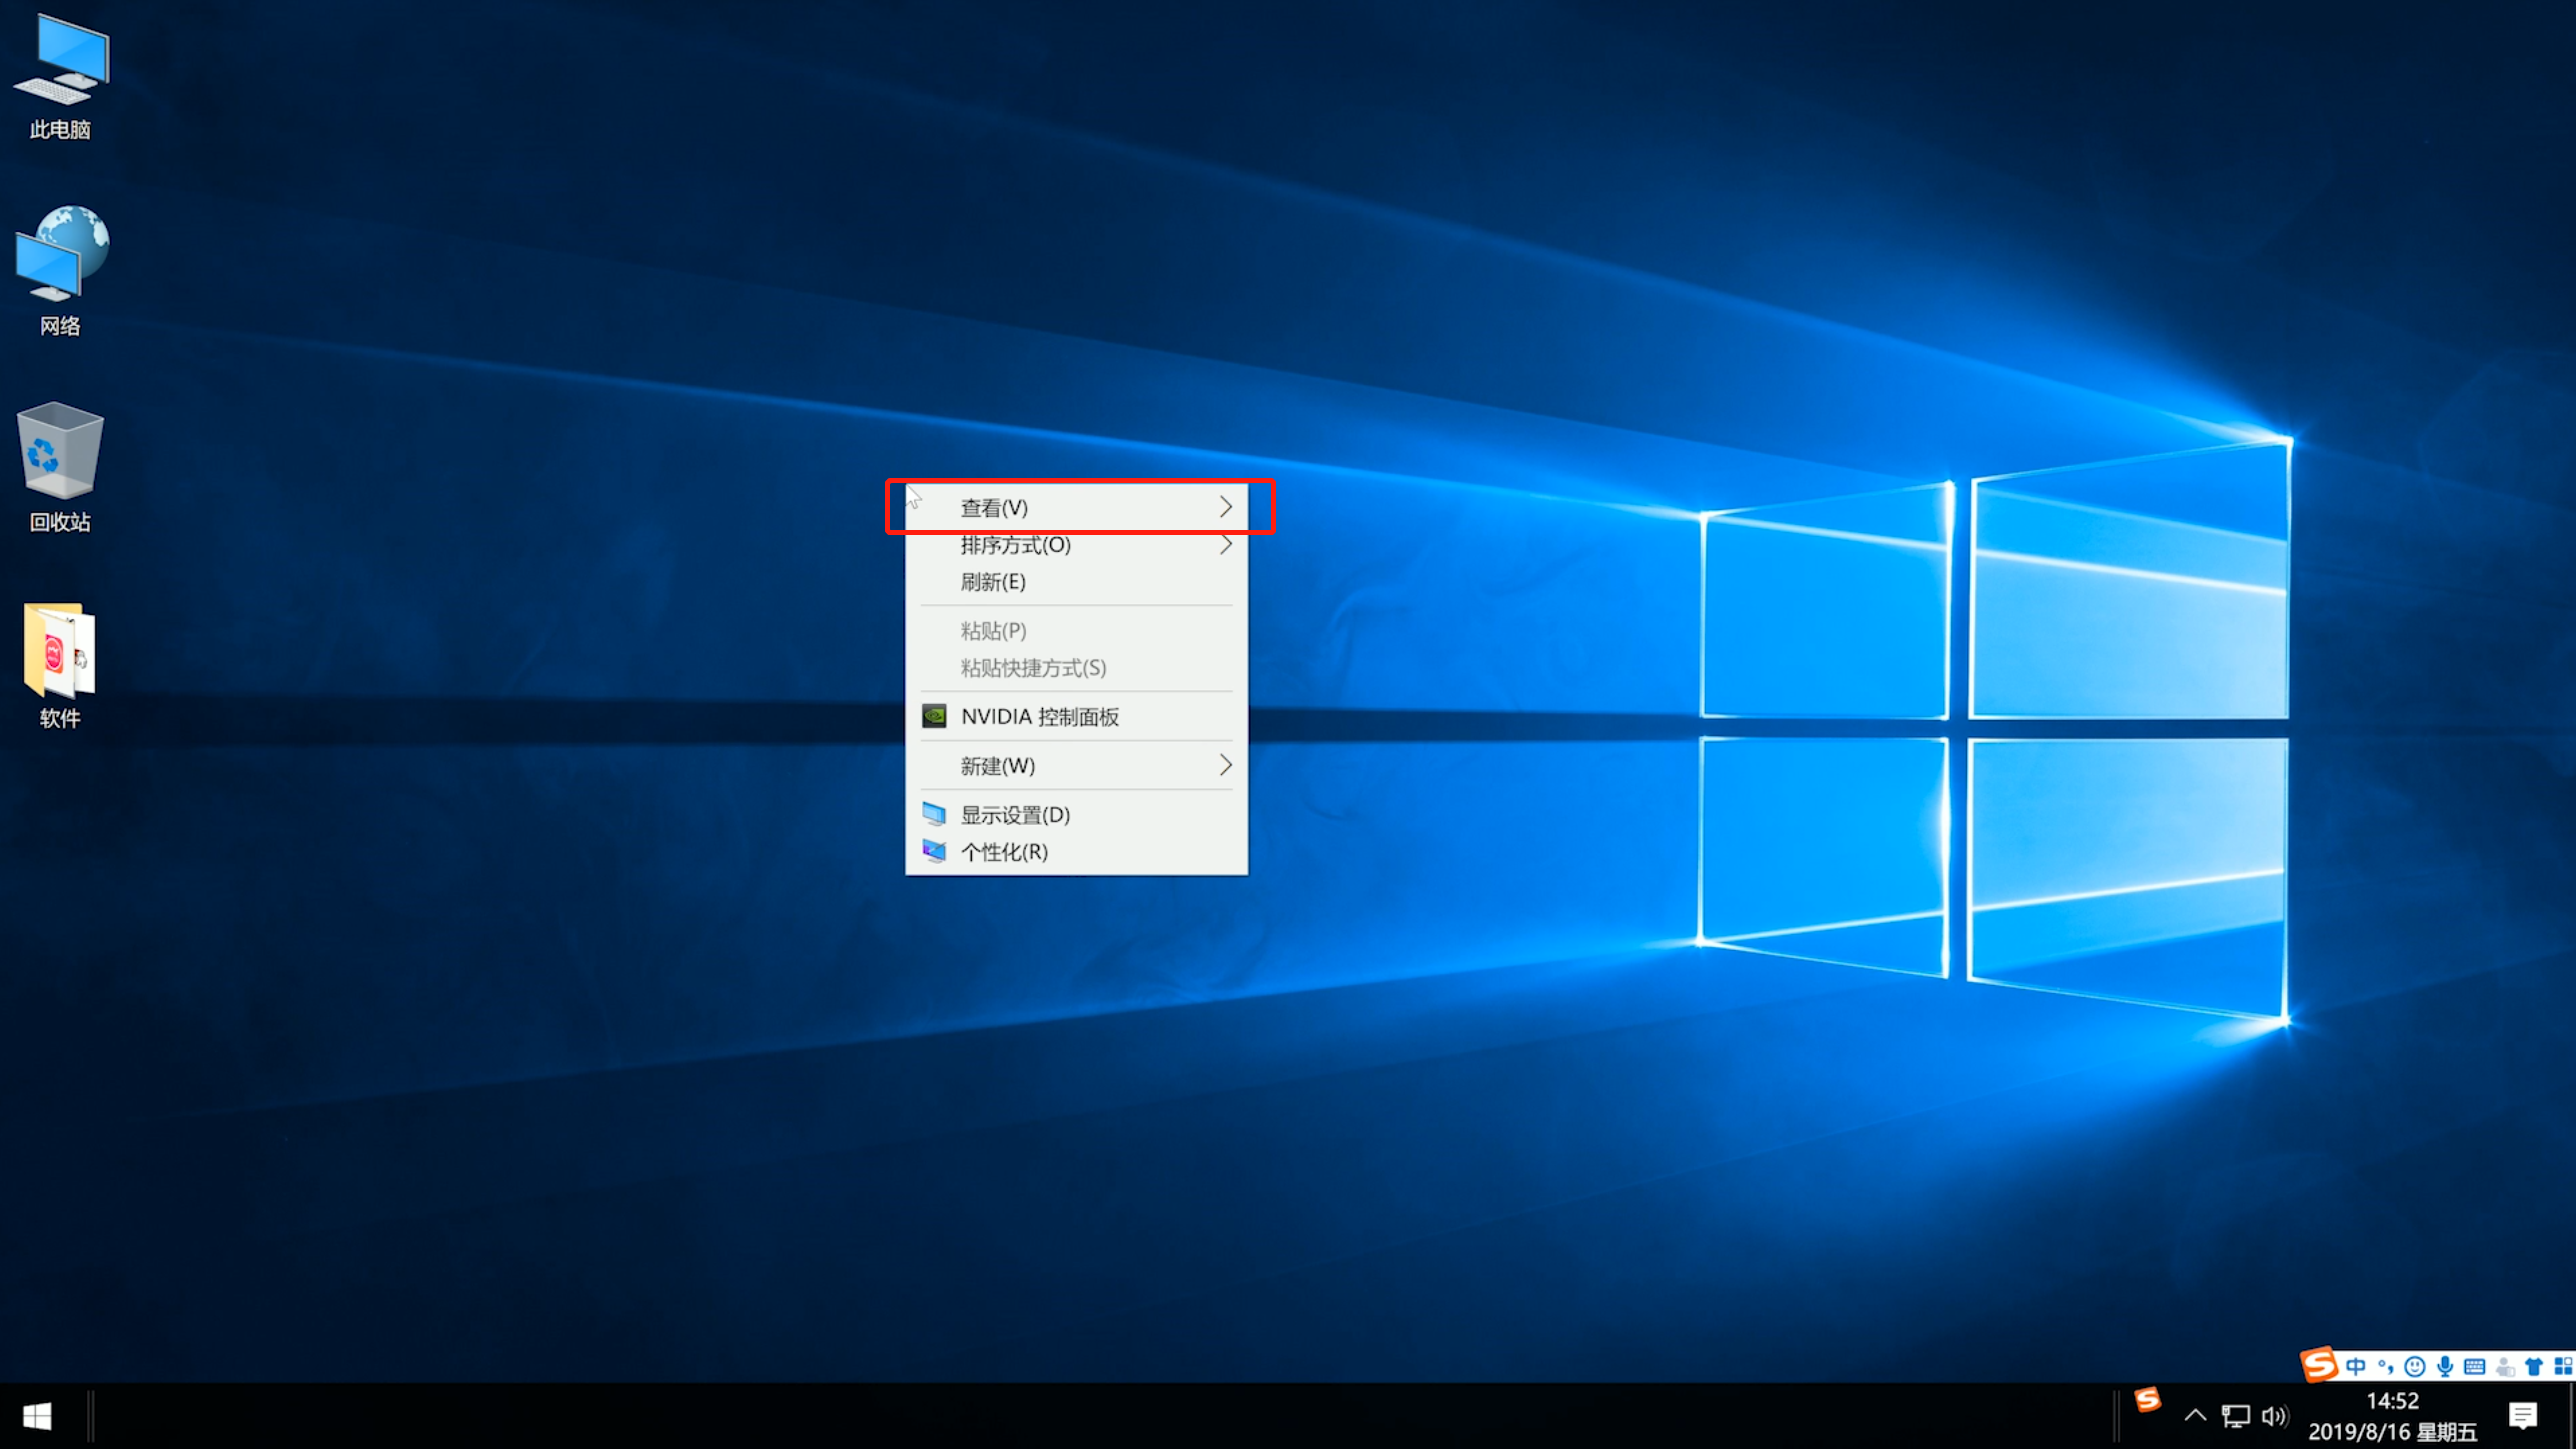
Task: Open Sogou soft keyboard icon
Action: [2475, 1366]
